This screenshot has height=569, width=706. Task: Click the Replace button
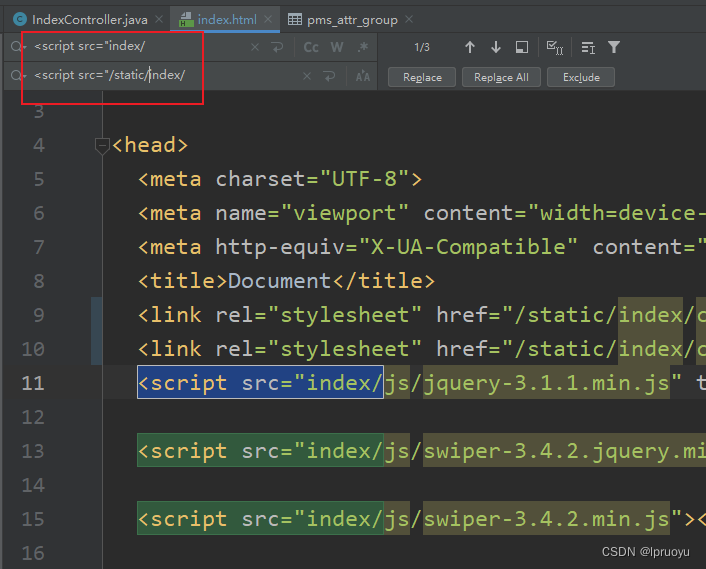[422, 77]
